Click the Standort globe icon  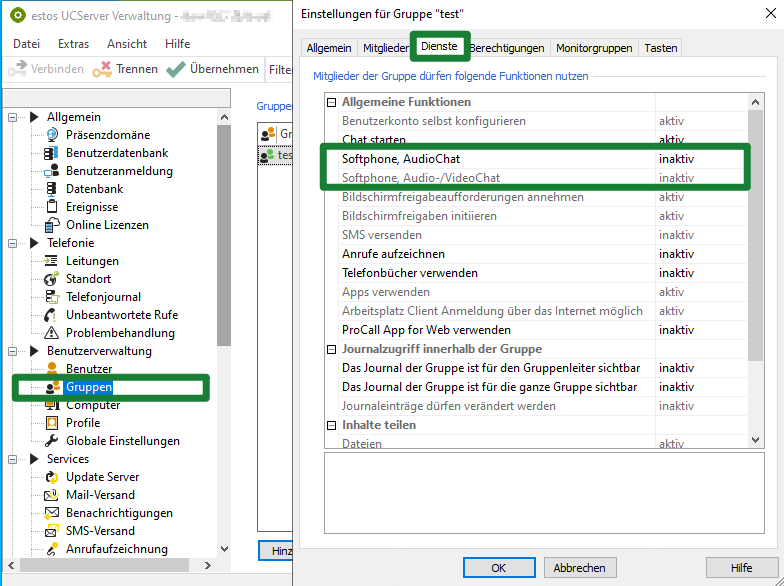[x=51, y=279]
